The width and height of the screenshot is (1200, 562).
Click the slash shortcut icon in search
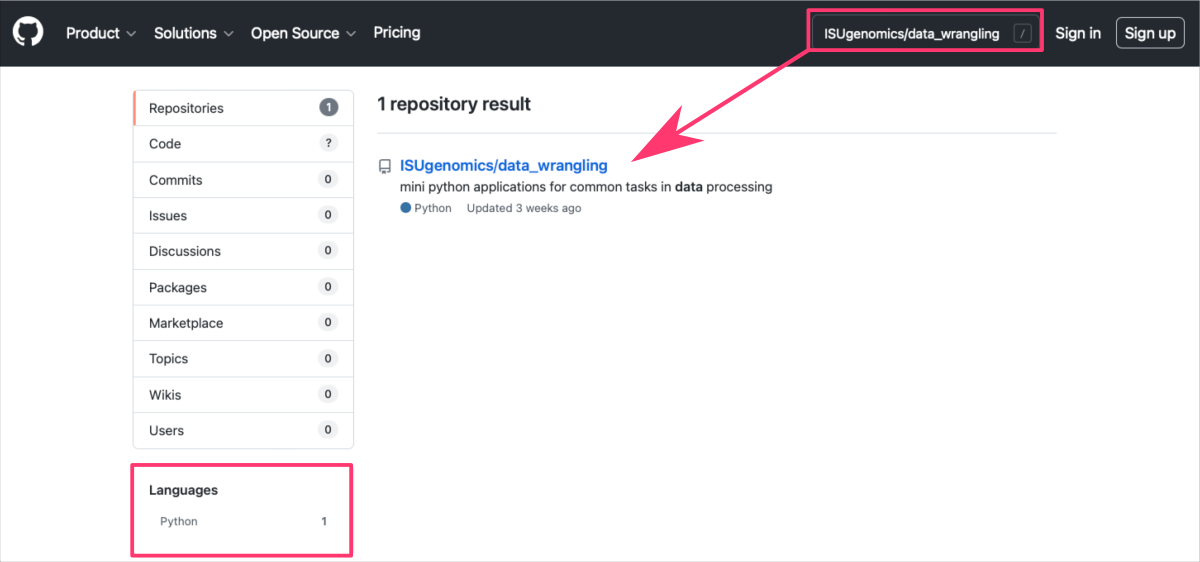point(1021,34)
